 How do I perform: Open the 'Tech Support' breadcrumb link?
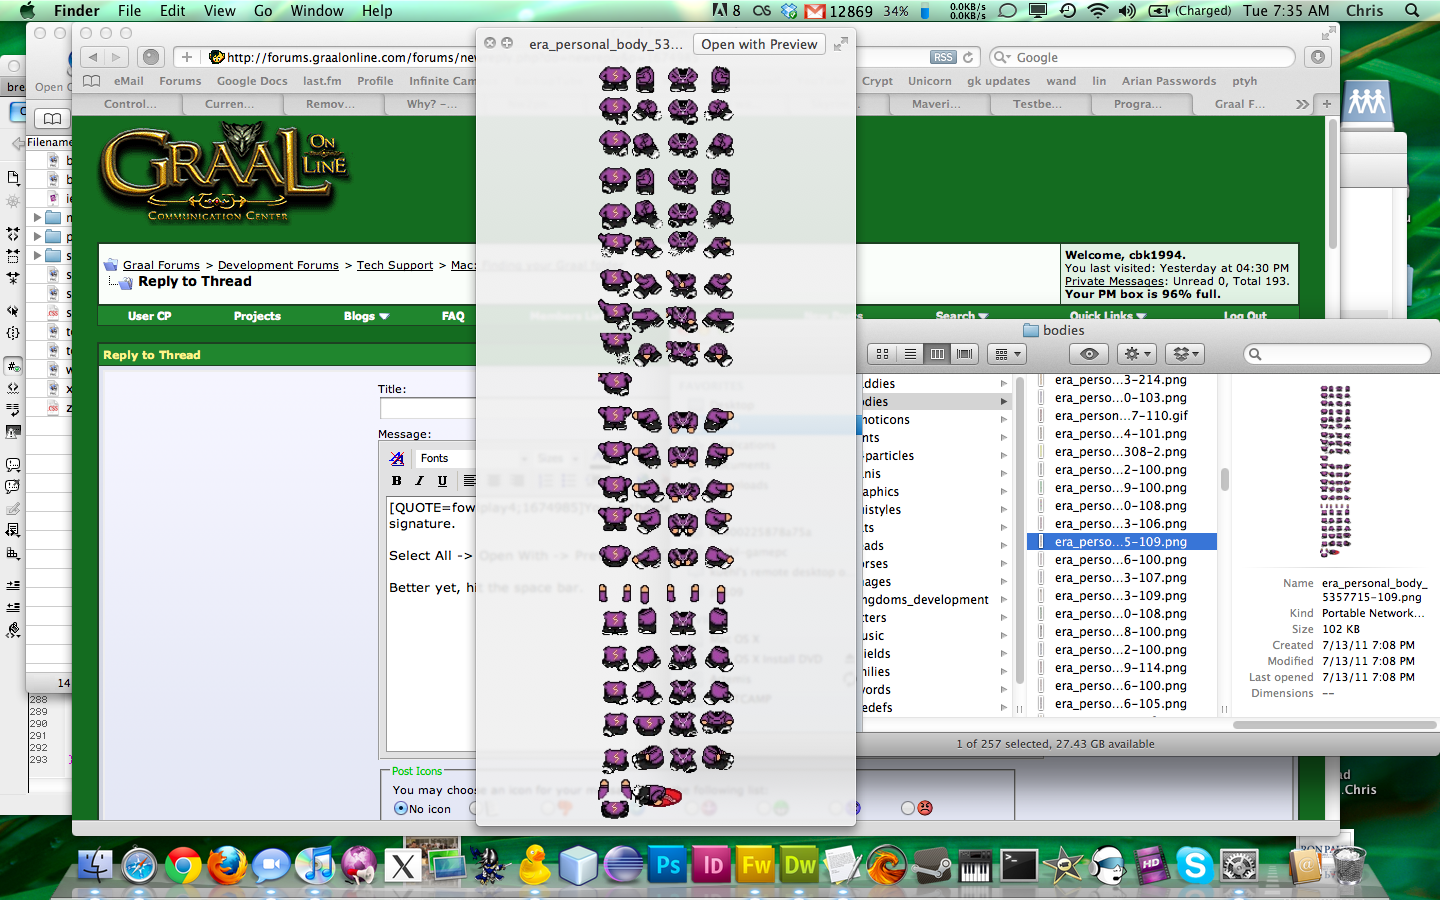[x=395, y=265]
